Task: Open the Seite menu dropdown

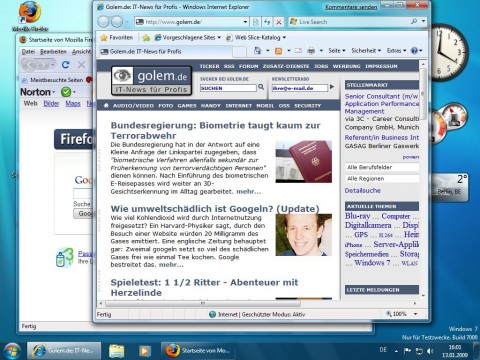Action: (337, 51)
